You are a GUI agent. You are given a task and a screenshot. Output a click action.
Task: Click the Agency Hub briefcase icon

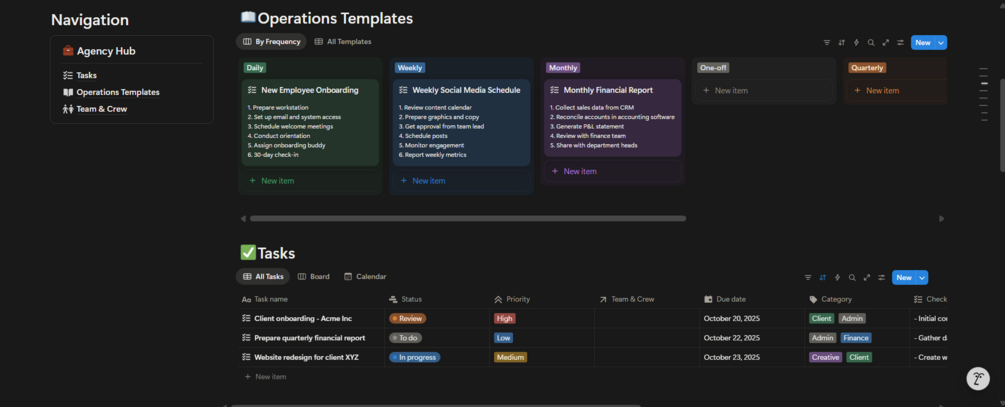(68, 51)
